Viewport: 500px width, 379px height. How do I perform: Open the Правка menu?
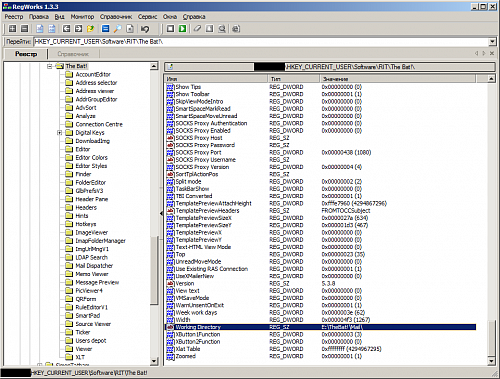tap(39, 17)
